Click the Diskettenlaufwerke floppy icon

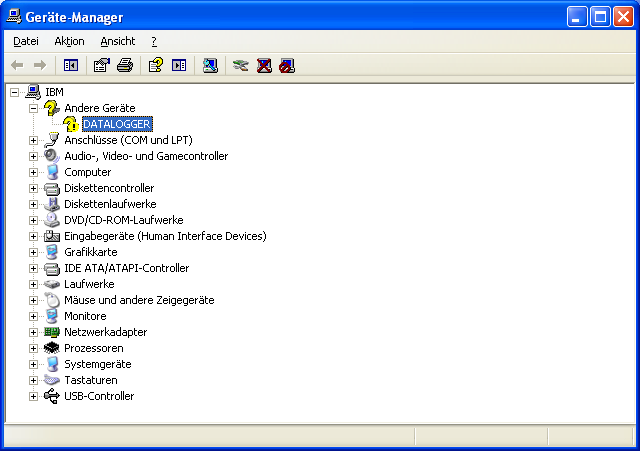coord(51,204)
